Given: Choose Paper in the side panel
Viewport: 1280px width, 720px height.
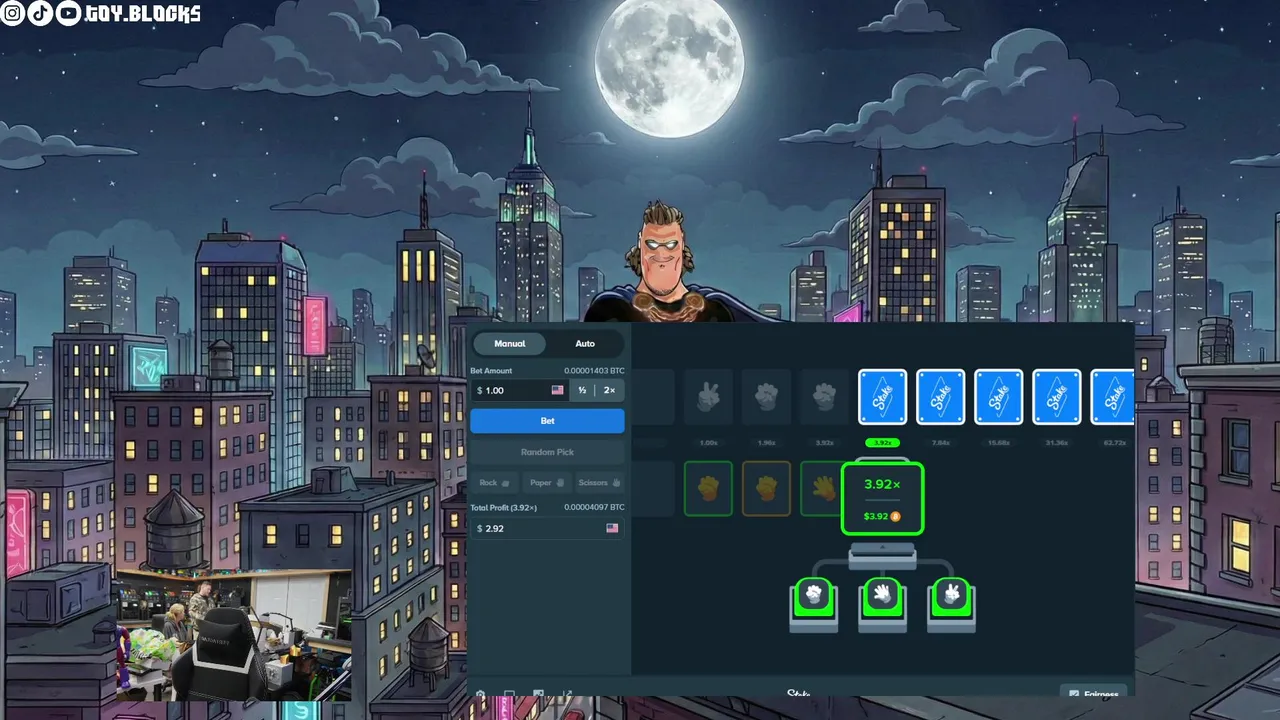Looking at the screenshot, I should pos(547,483).
